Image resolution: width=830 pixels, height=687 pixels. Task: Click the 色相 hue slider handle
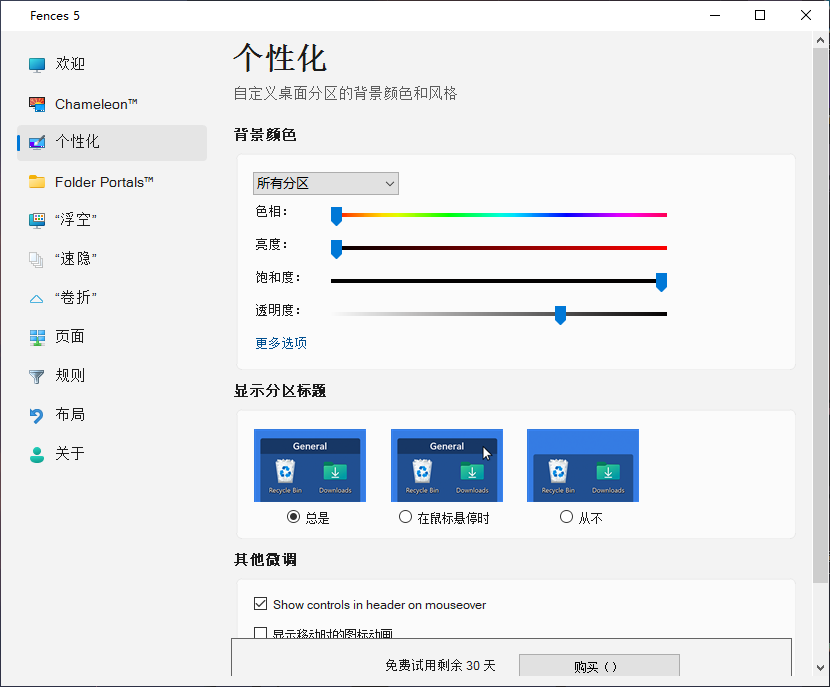click(336, 216)
